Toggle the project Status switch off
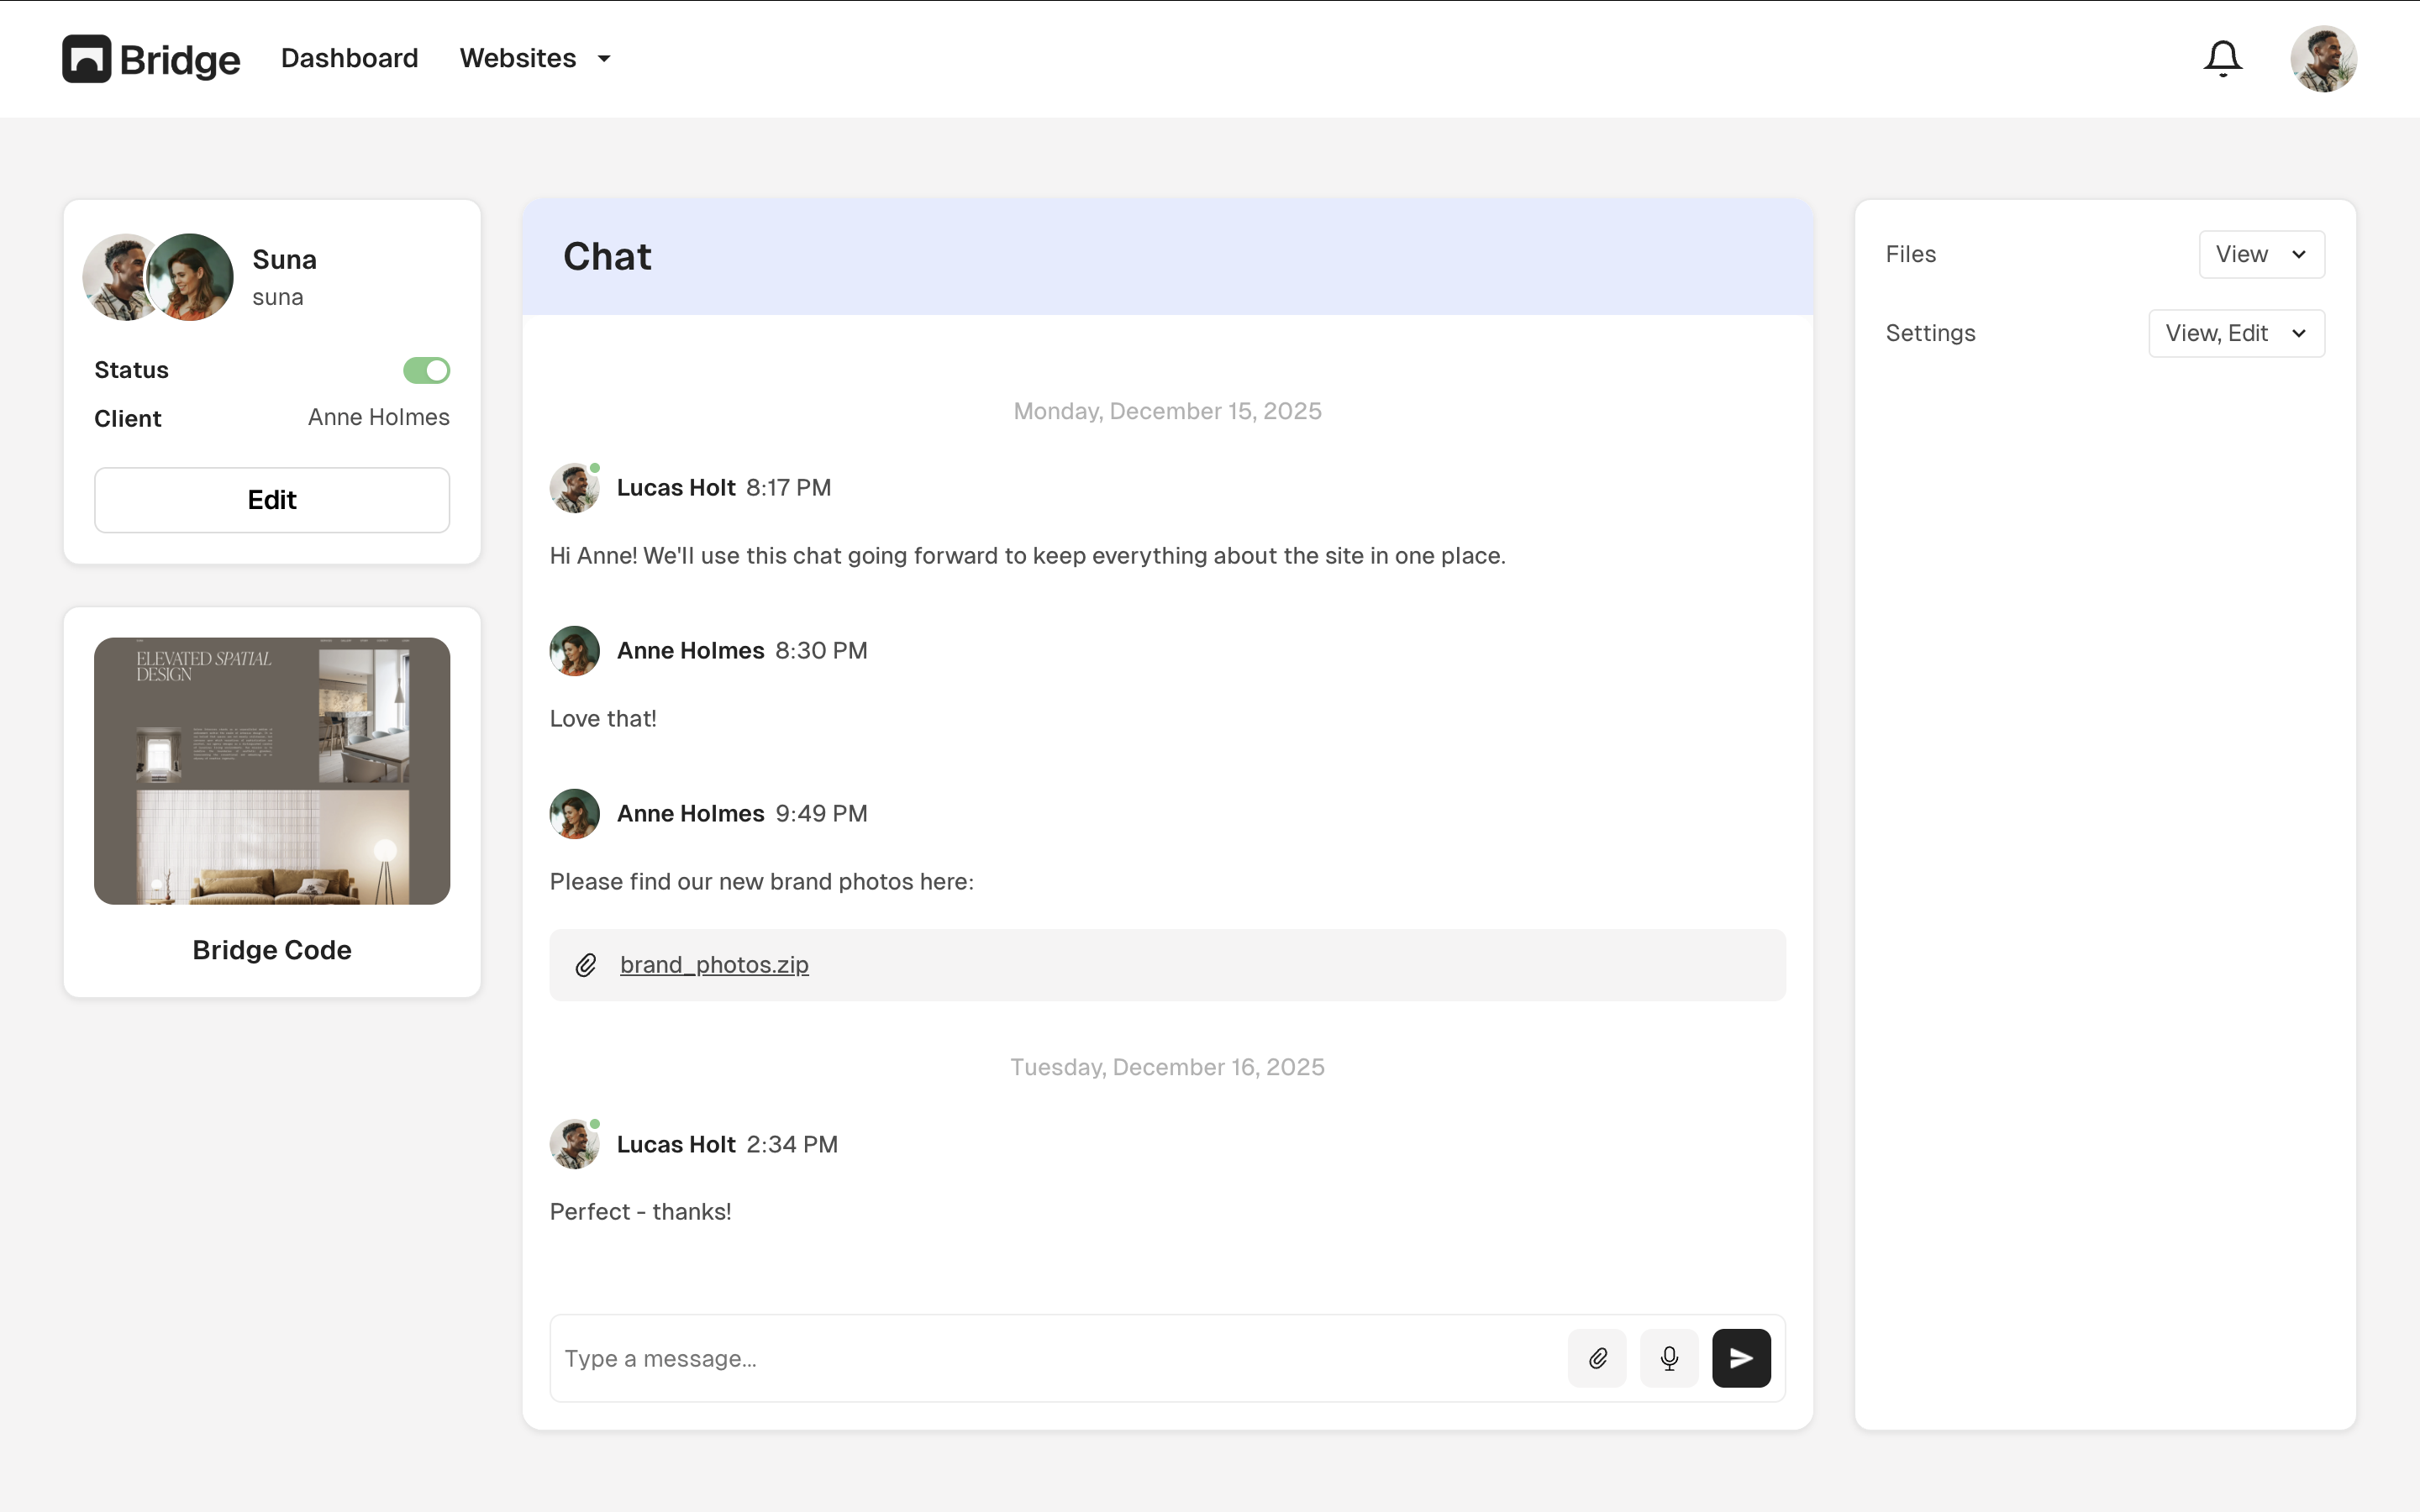 point(426,370)
